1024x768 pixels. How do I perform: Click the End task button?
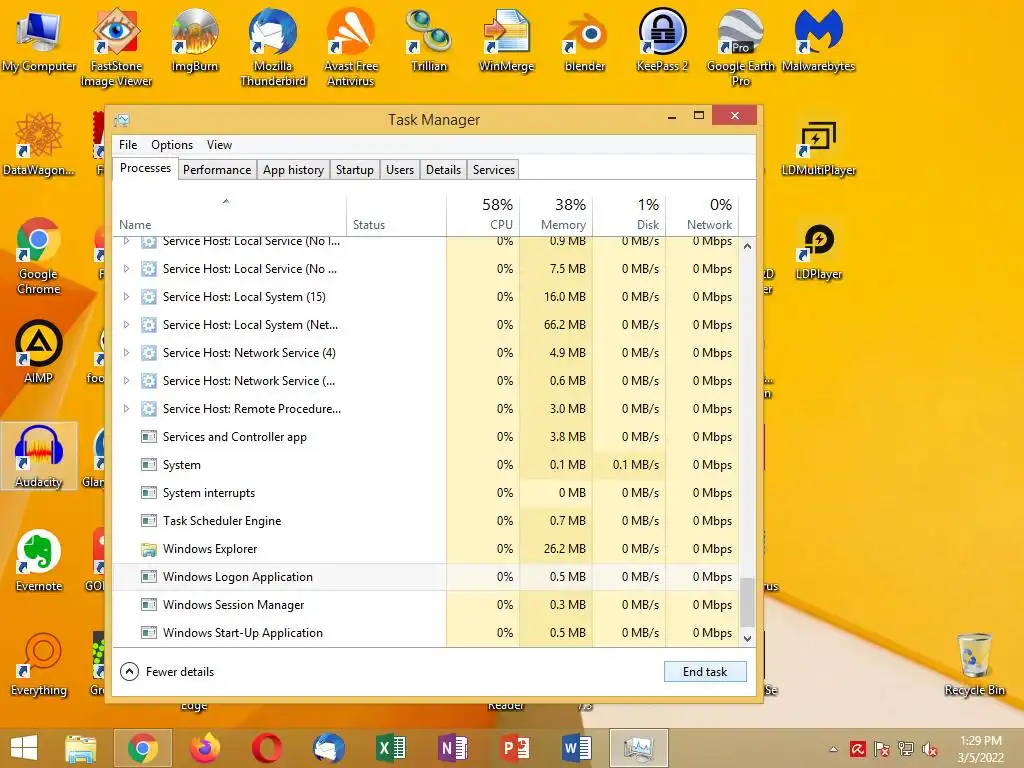(x=705, y=671)
